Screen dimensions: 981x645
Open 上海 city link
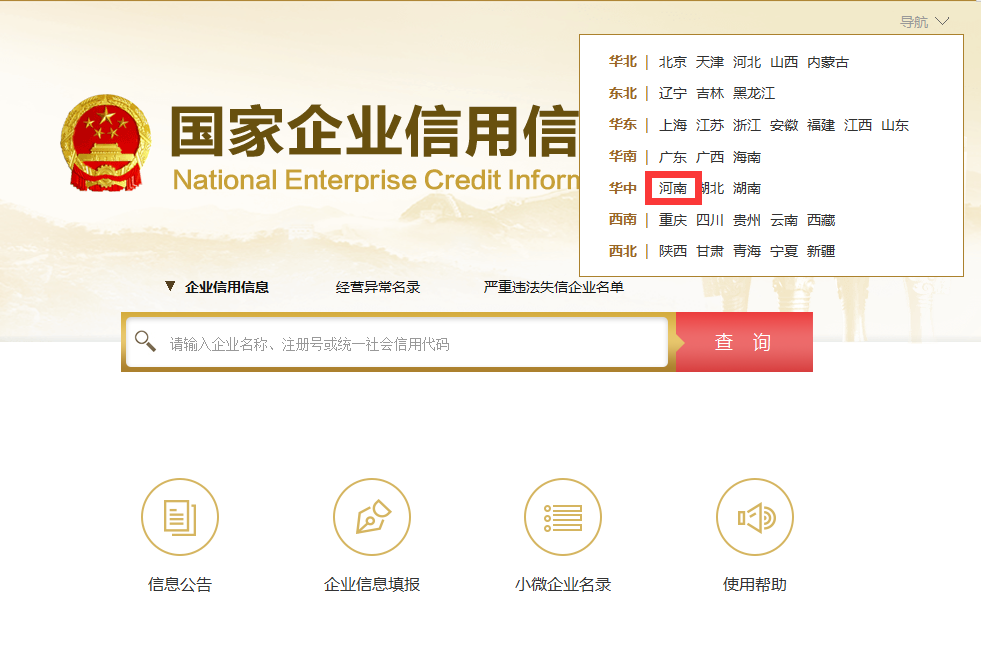tap(673, 125)
